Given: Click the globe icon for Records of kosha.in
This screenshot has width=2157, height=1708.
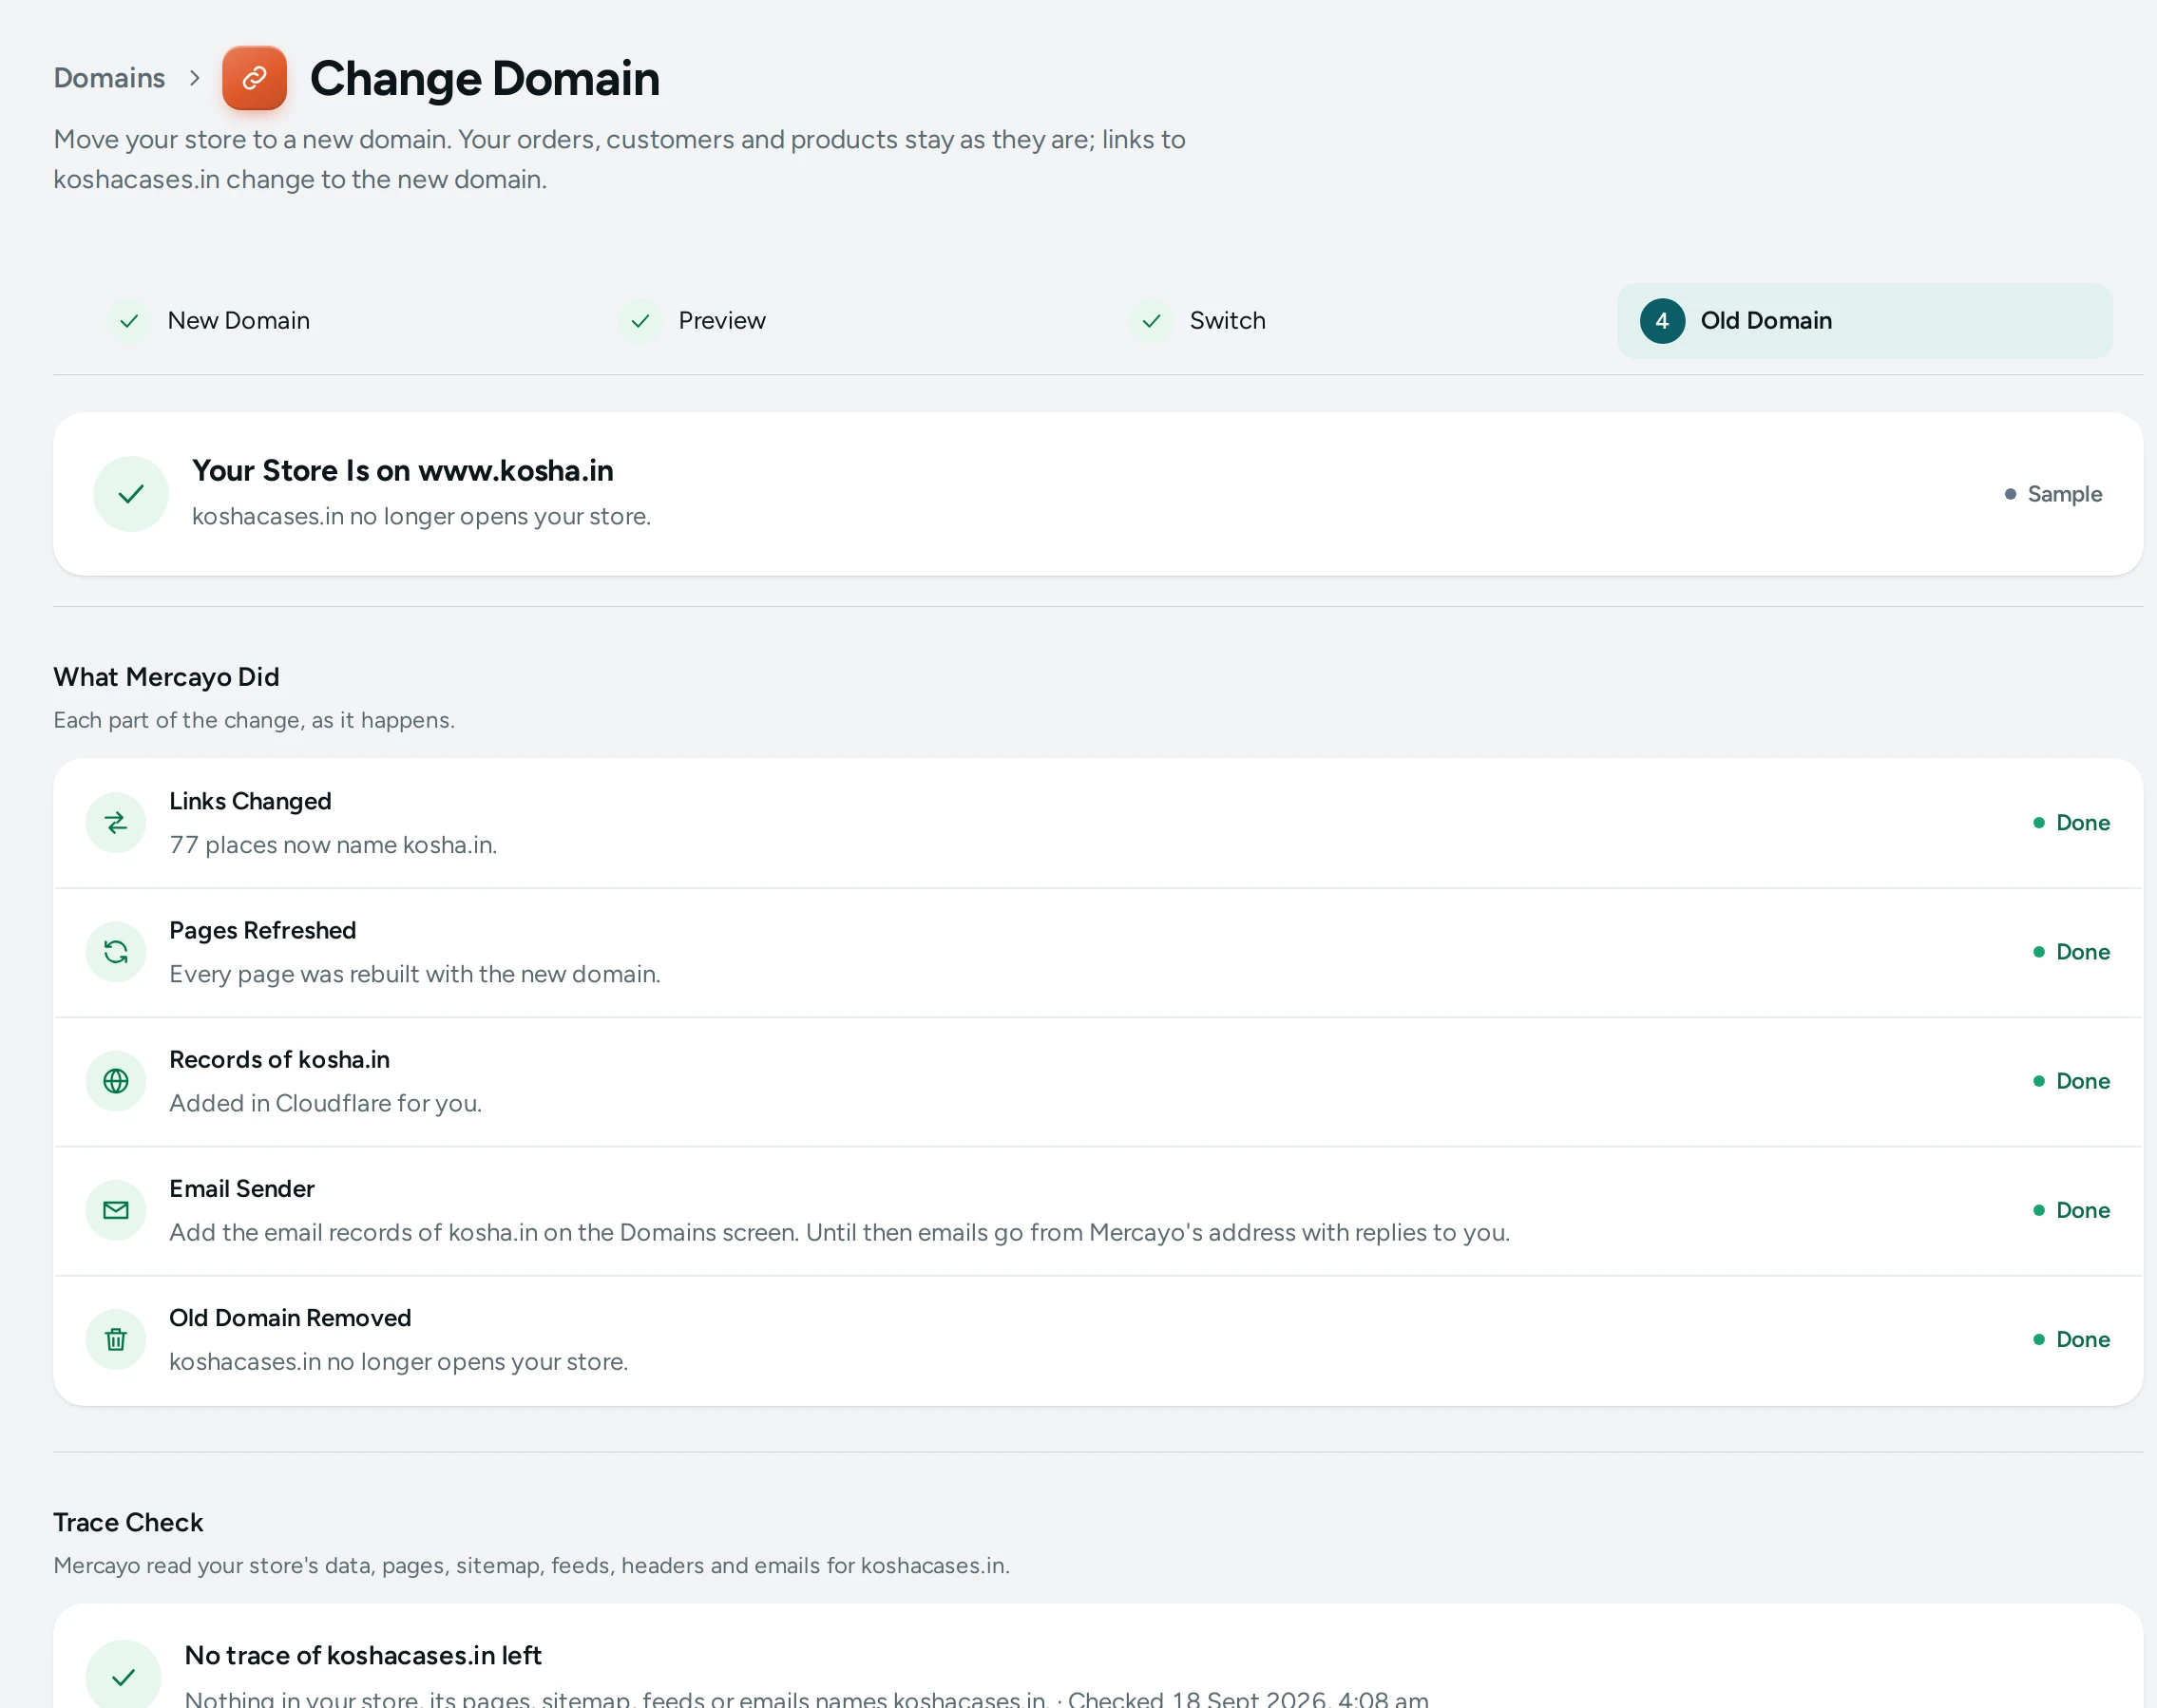Looking at the screenshot, I should coord(116,1080).
